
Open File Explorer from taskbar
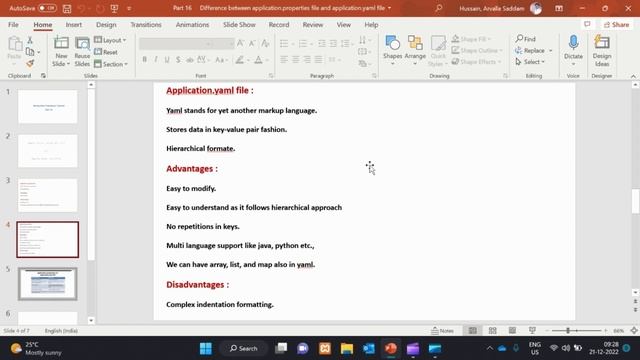coord(347,349)
